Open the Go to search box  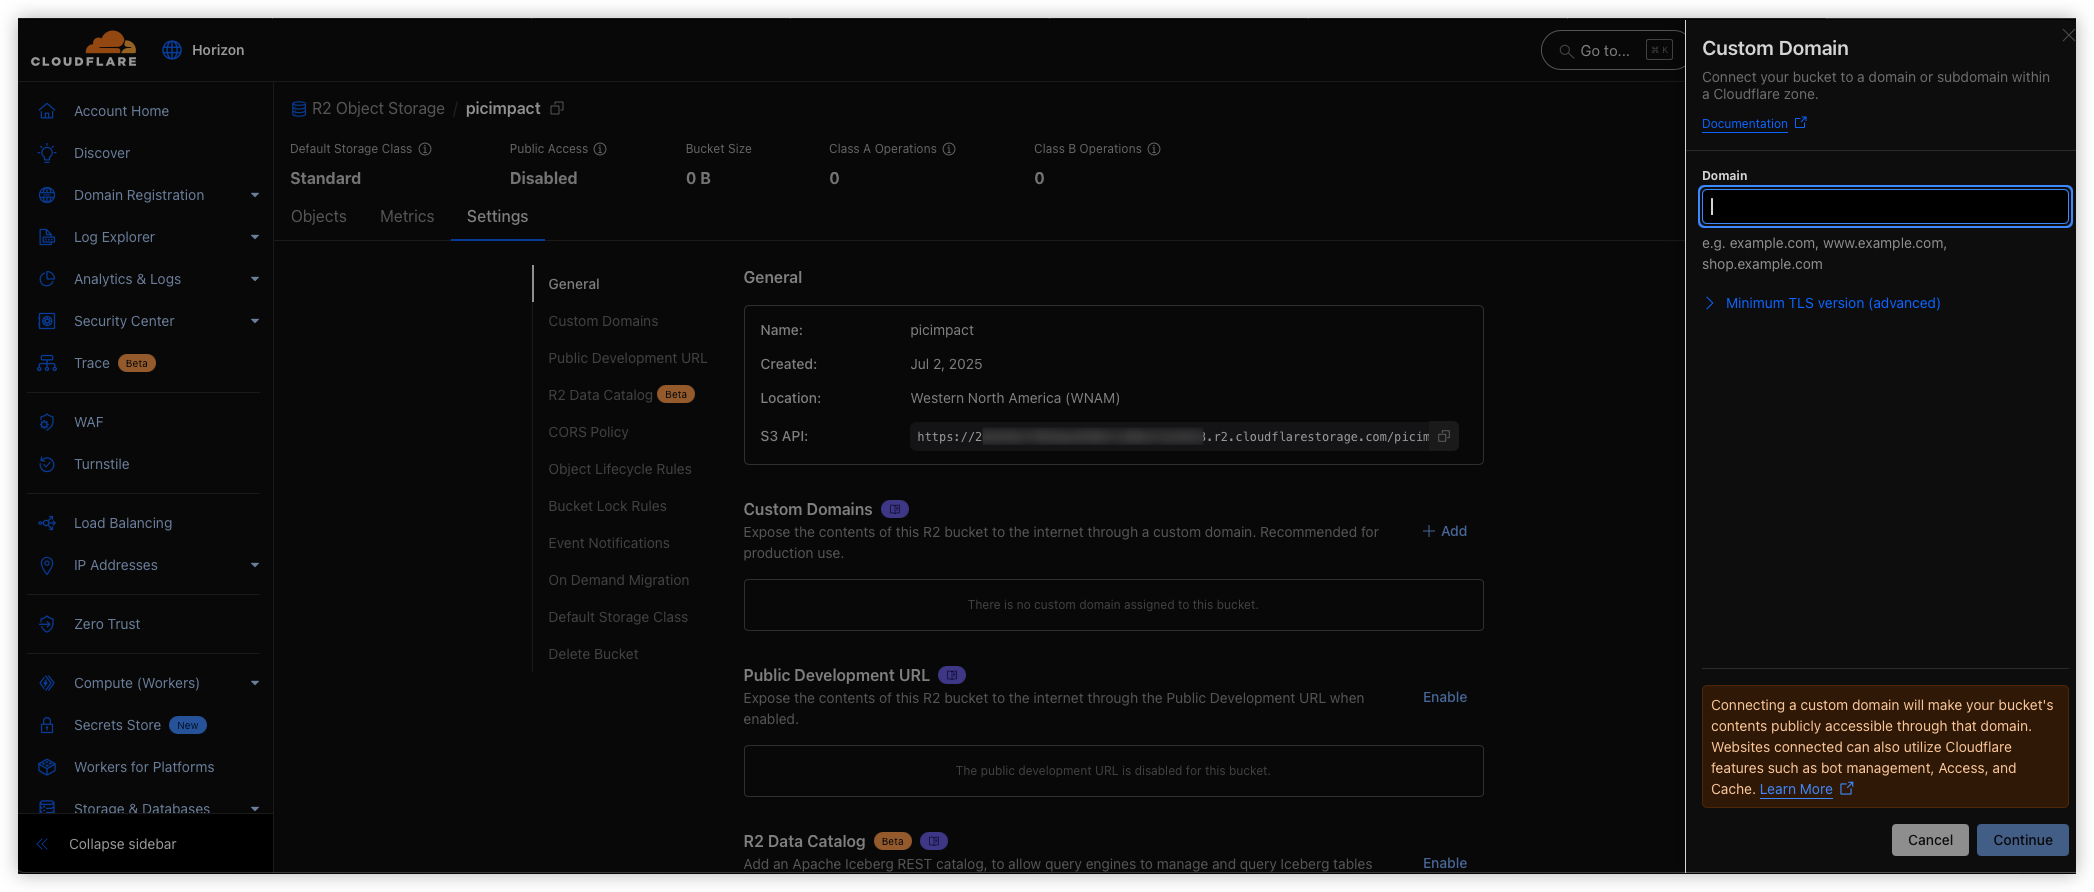coord(1612,50)
